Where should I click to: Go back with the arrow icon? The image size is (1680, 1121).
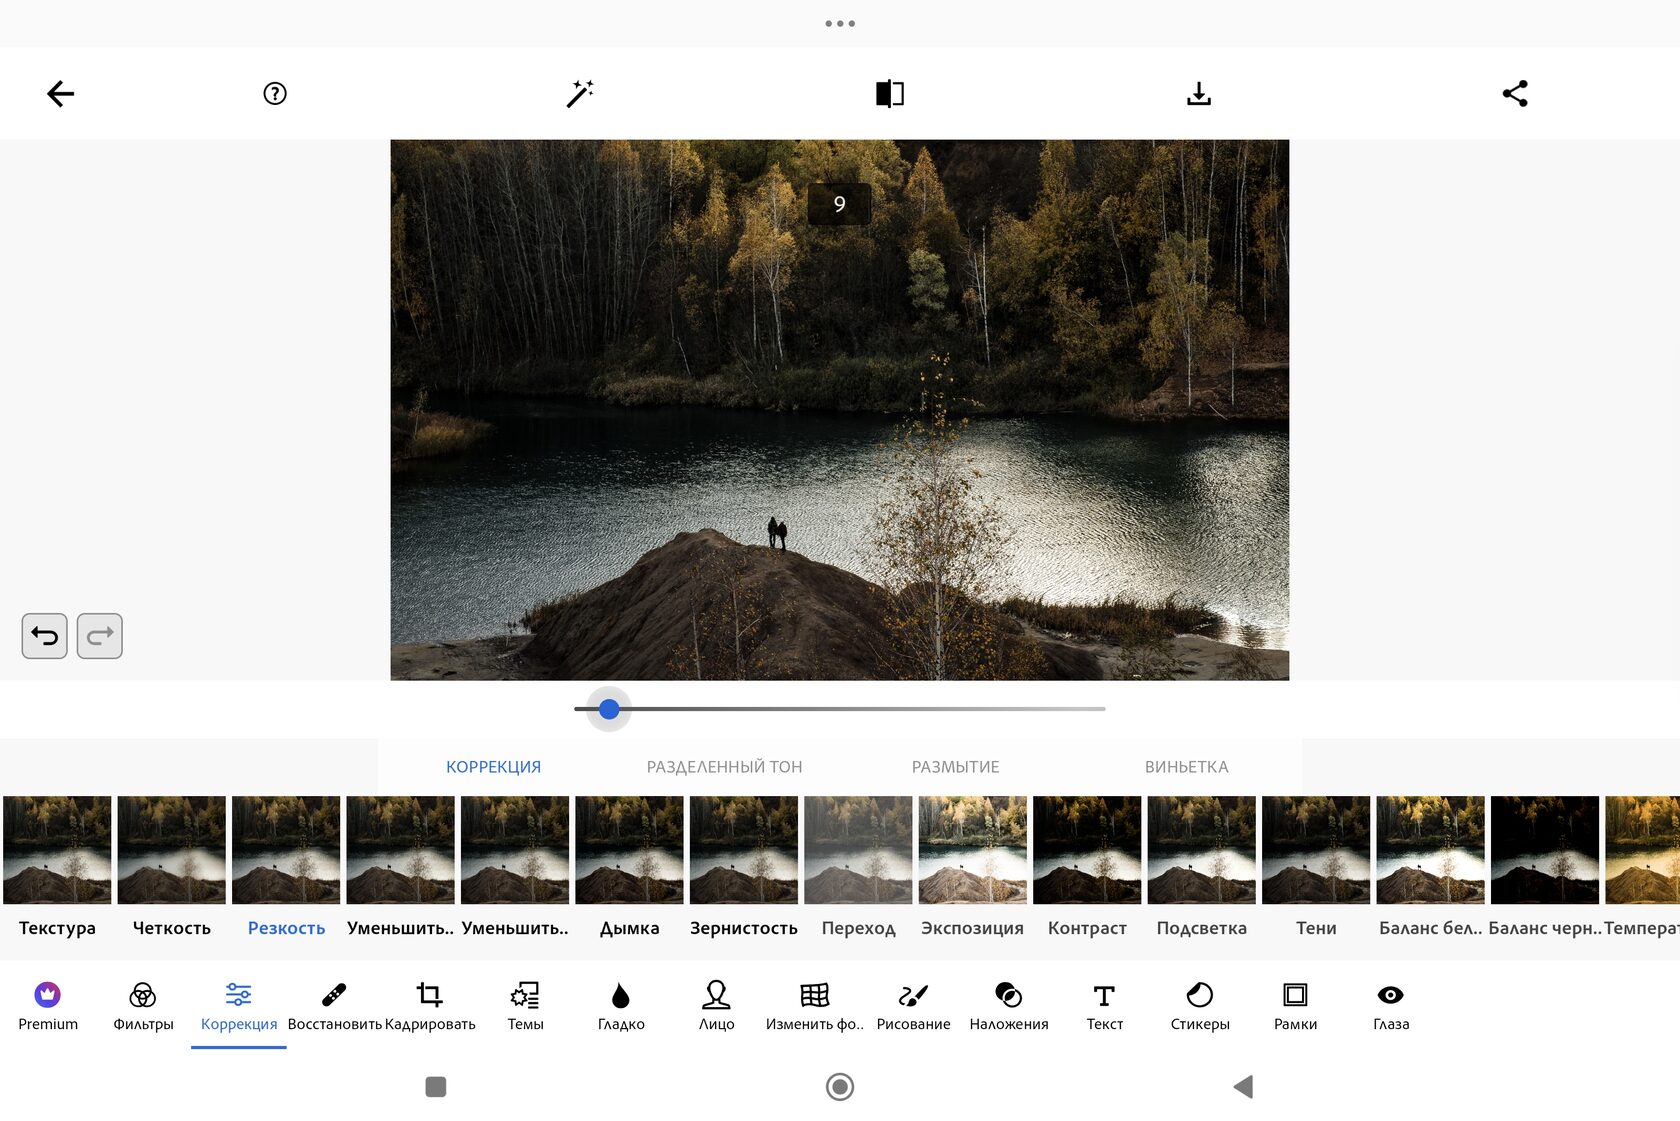coord(60,94)
